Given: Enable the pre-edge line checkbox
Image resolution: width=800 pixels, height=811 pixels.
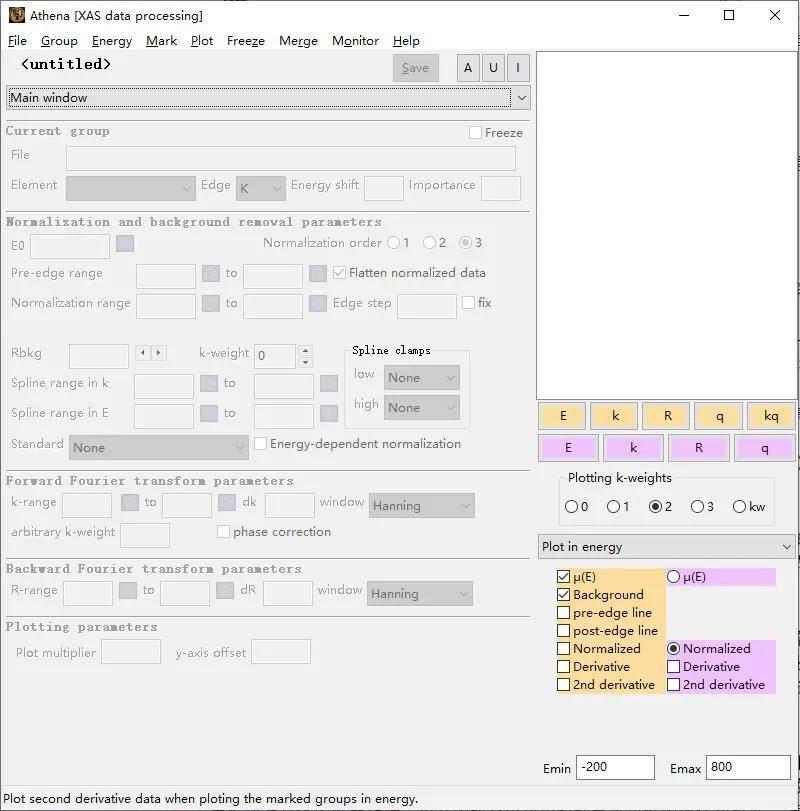Looking at the screenshot, I should point(564,613).
